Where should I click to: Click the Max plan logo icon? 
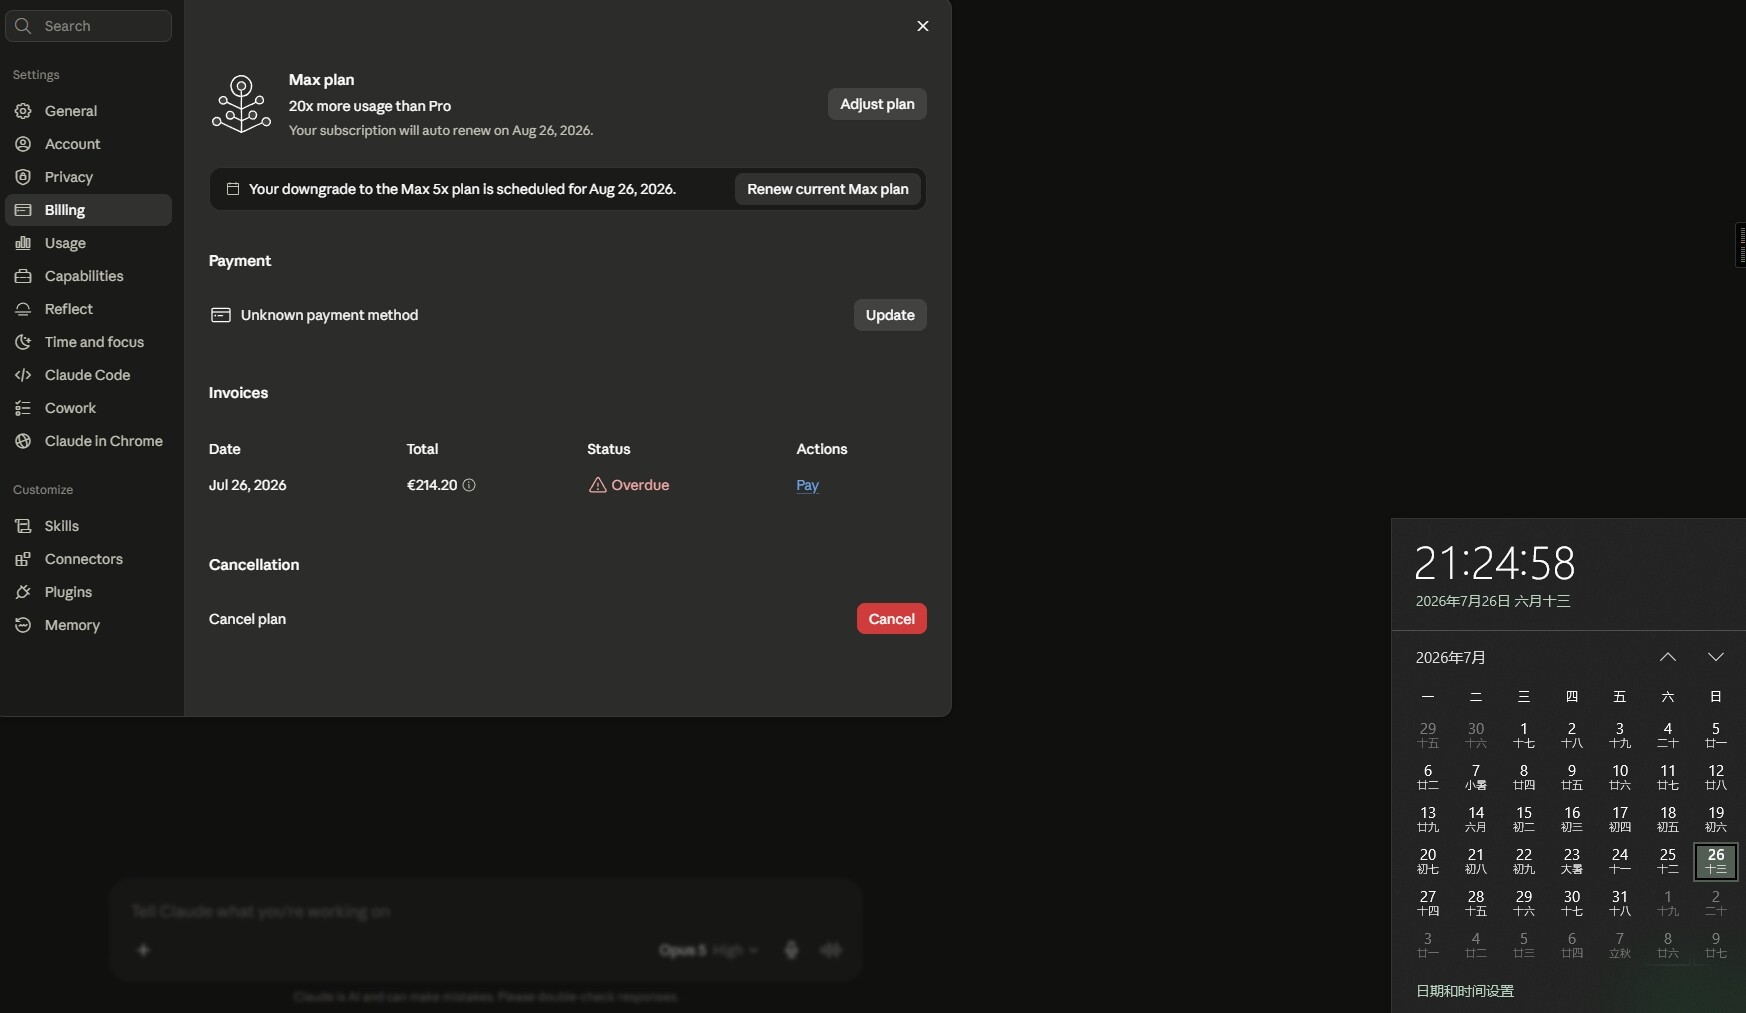pos(241,104)
